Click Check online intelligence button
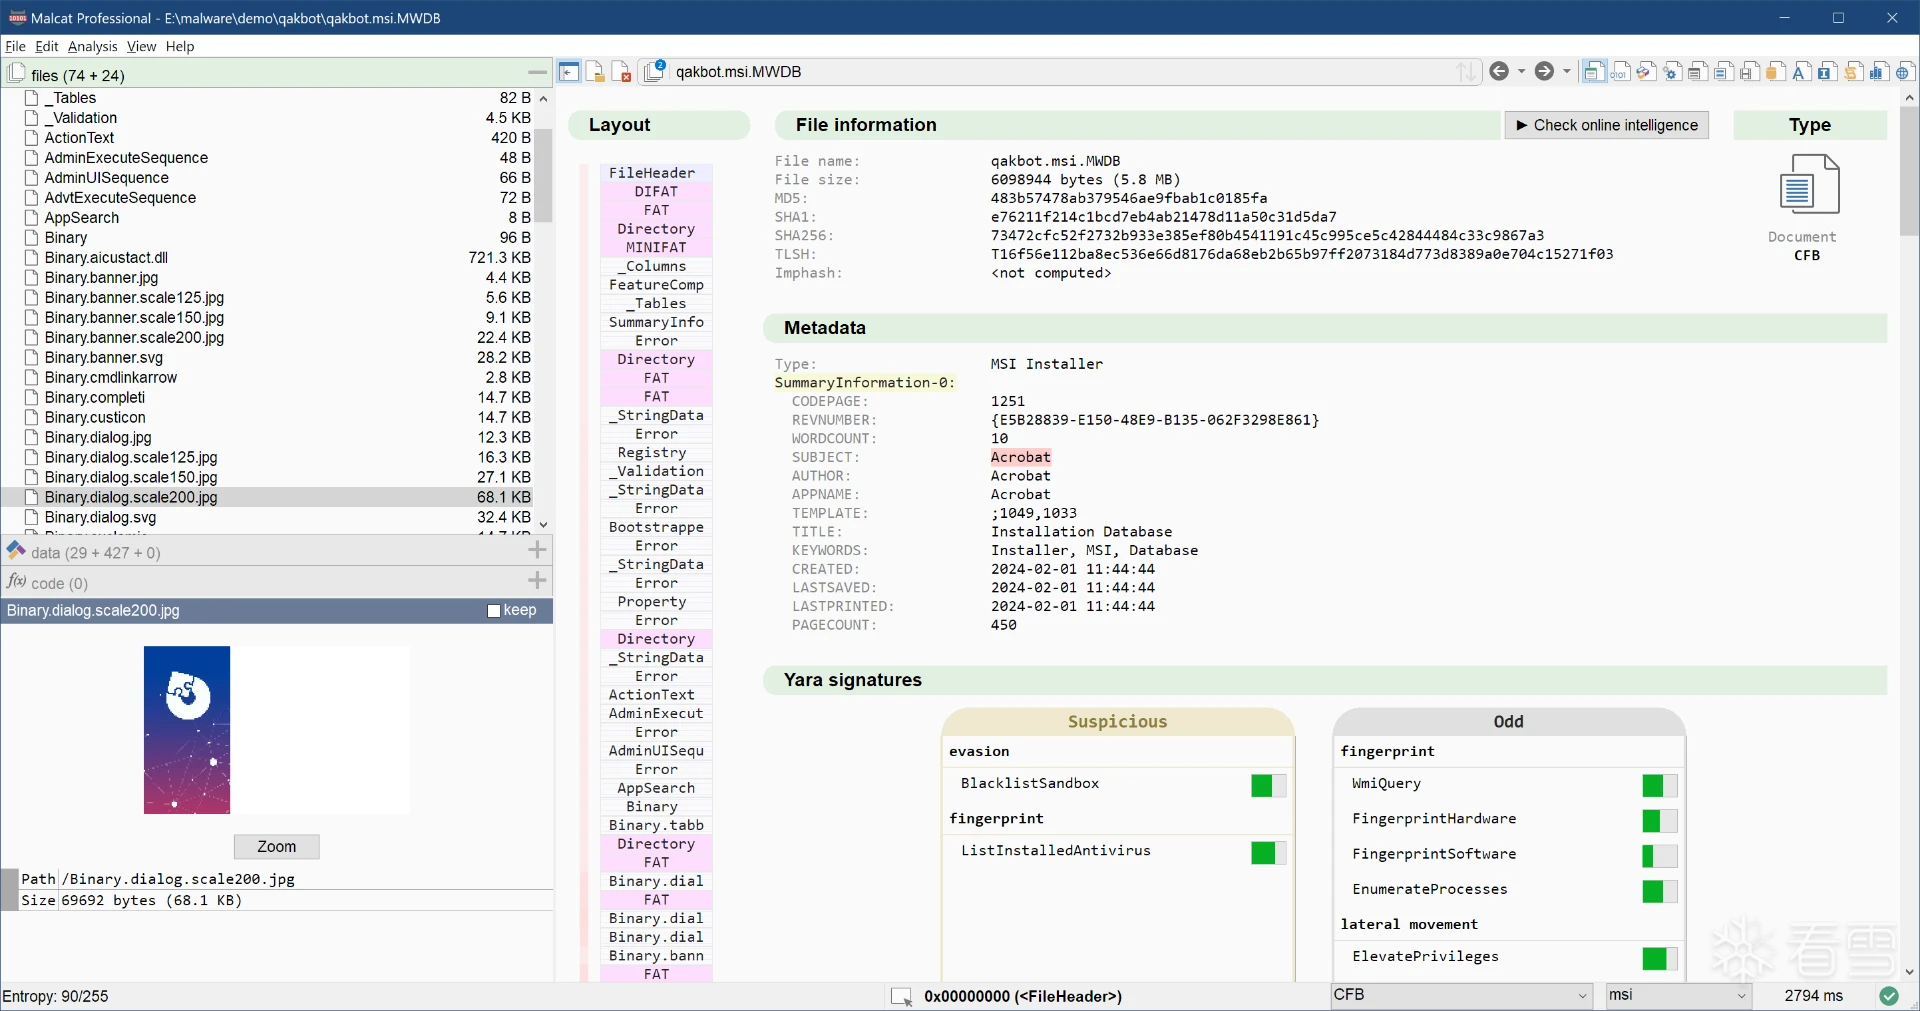Screen dimensions: 1920x1011 [x=1606, y=125]
